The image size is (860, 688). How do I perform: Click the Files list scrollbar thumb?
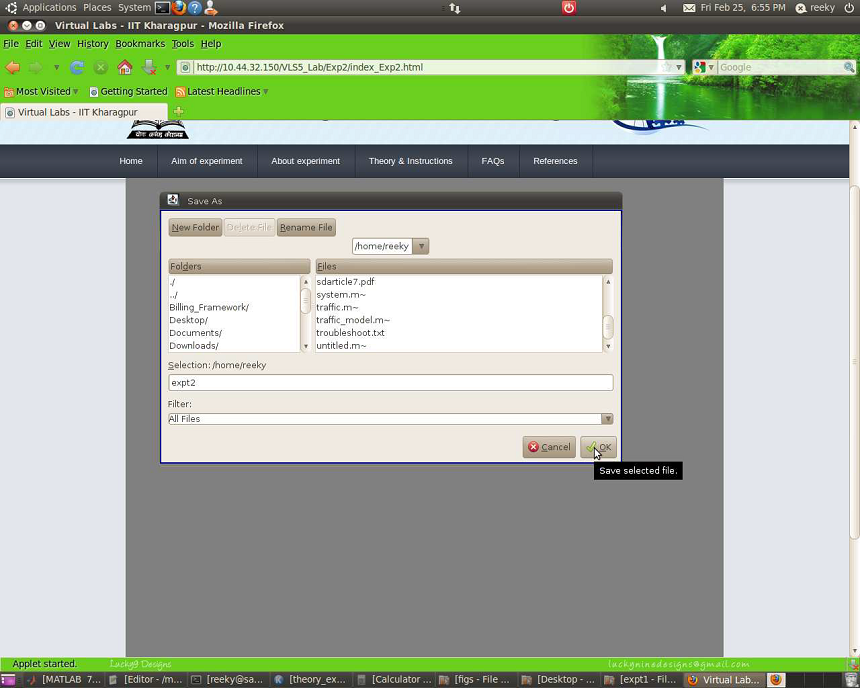pos(607,326)
